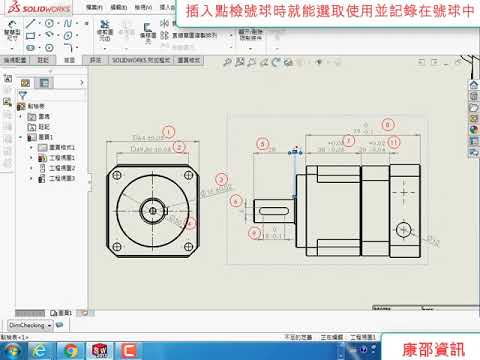Select the Arc sketch tool
Viewport: 480px width, 360px height.
click(x=49, y=35)
